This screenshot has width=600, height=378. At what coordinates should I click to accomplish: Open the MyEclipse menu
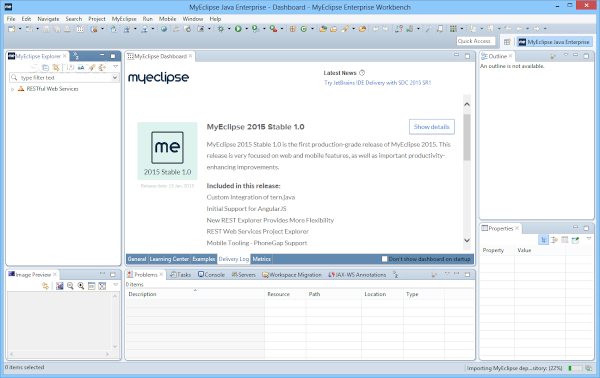click(x=124, y=19)
